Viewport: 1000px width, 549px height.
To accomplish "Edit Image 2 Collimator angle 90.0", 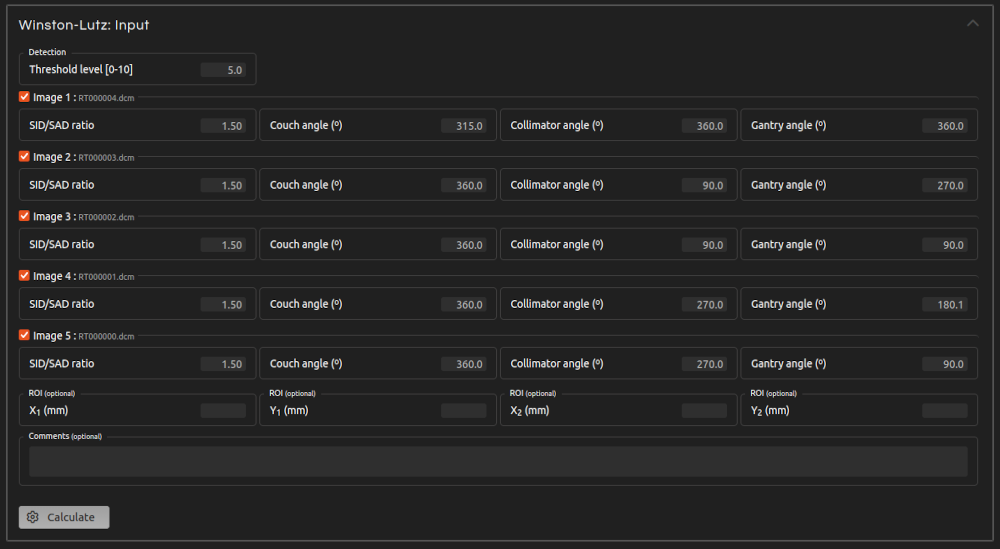I will [704, 185].
